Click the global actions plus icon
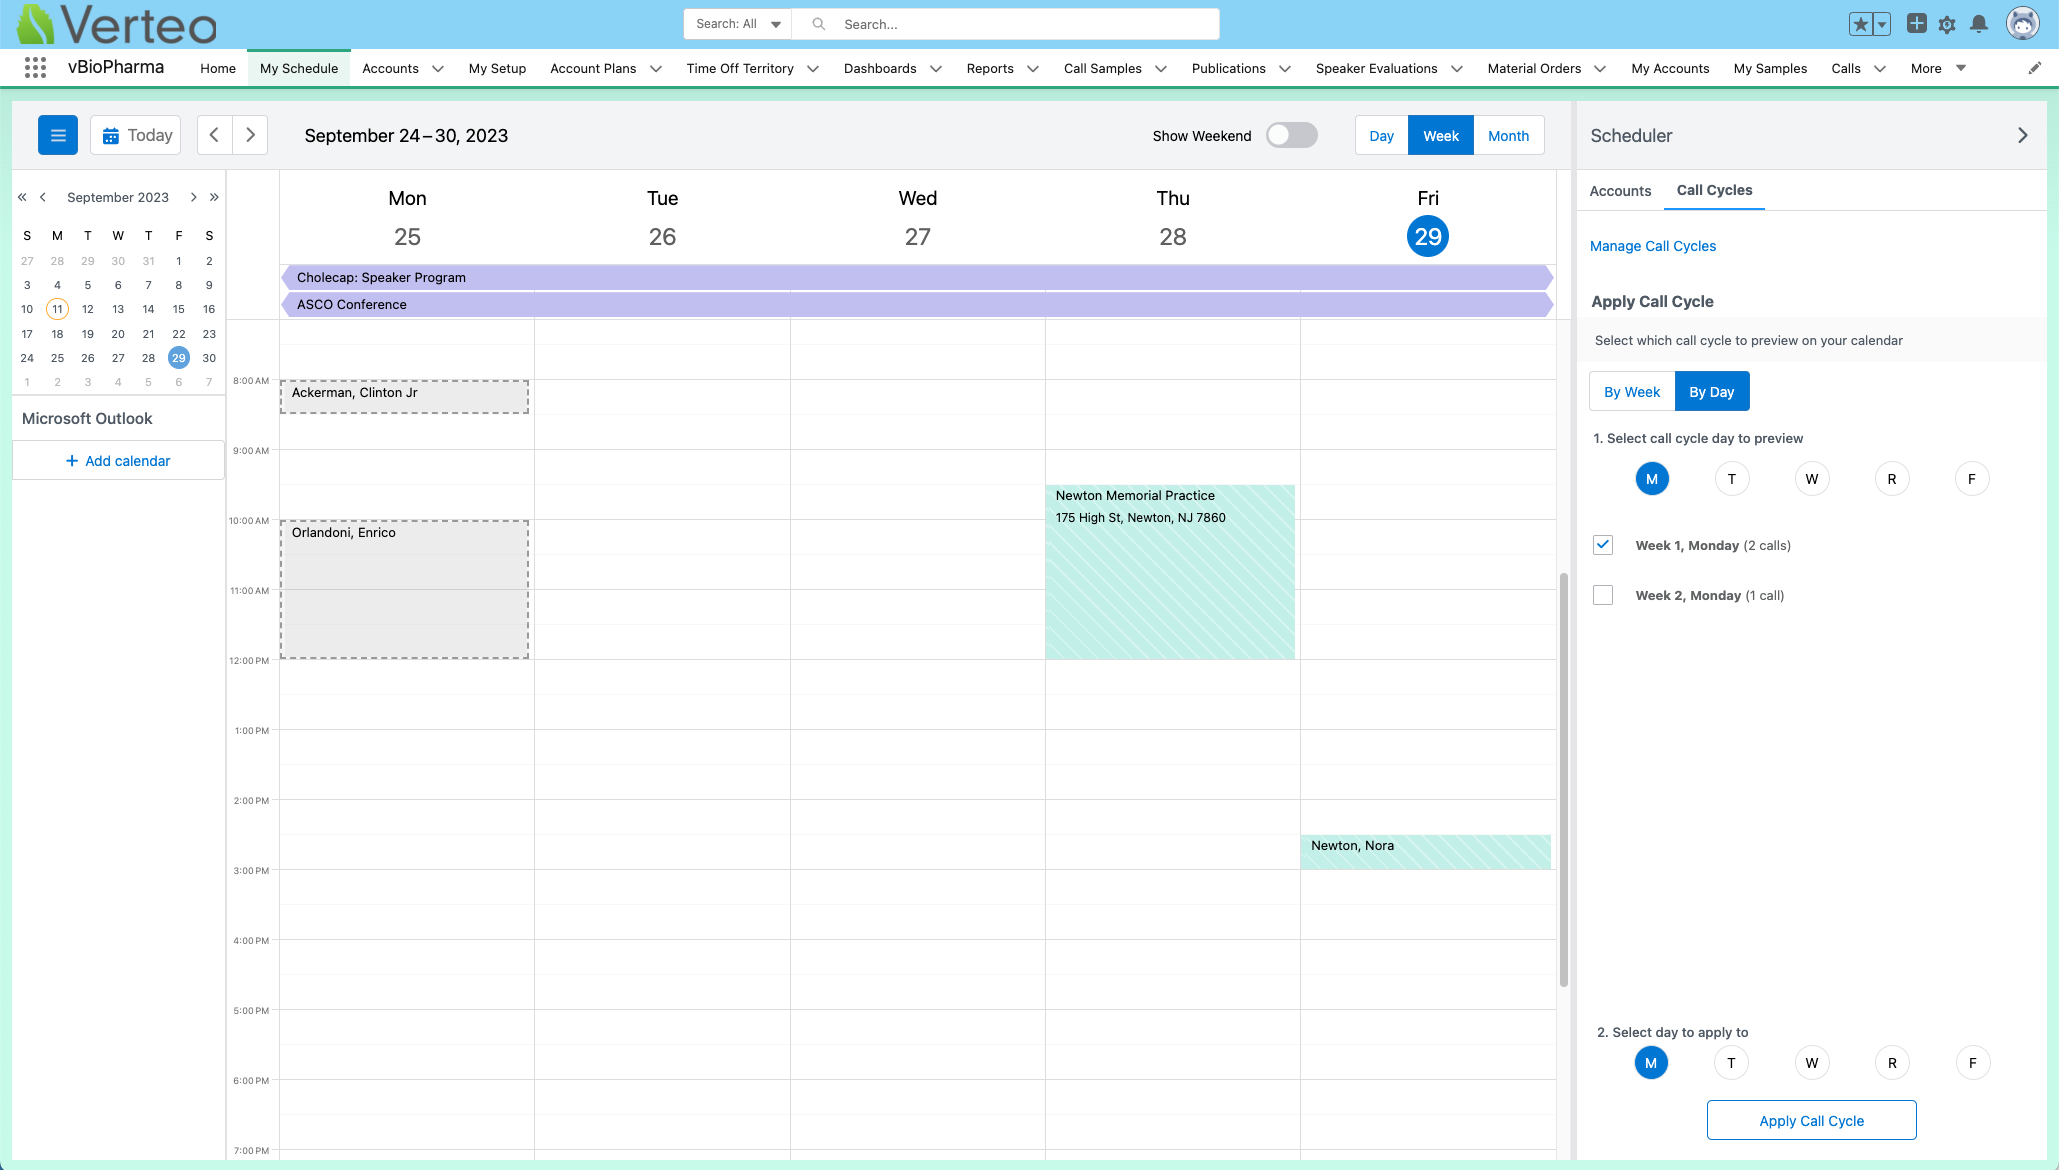 (x=1916, y=23)
